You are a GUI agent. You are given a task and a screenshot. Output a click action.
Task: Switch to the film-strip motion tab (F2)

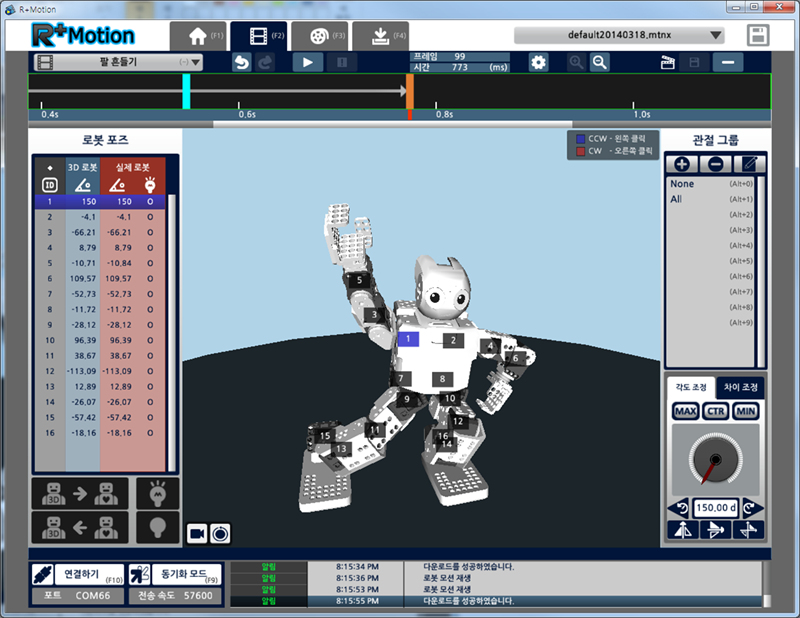[x=259, y=36]
